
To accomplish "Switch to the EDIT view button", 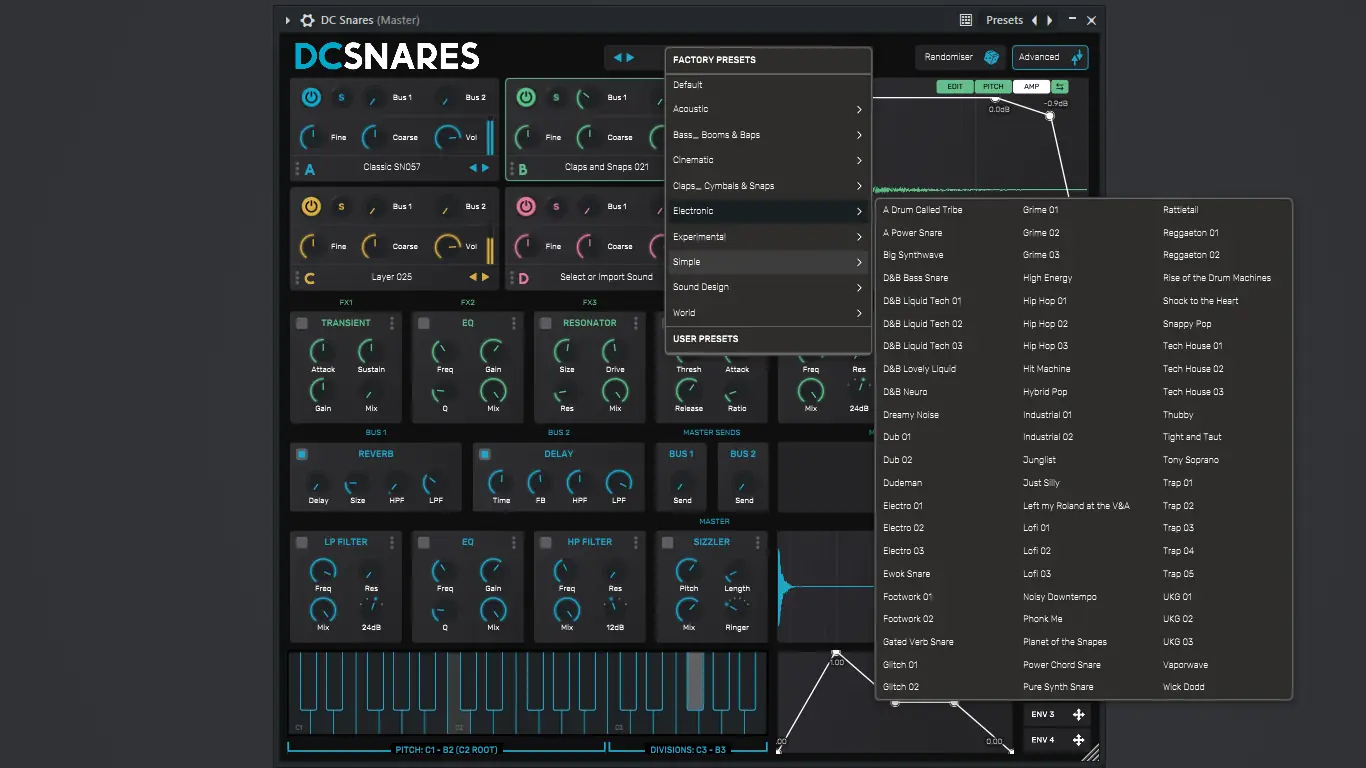I will coord(955,87).
